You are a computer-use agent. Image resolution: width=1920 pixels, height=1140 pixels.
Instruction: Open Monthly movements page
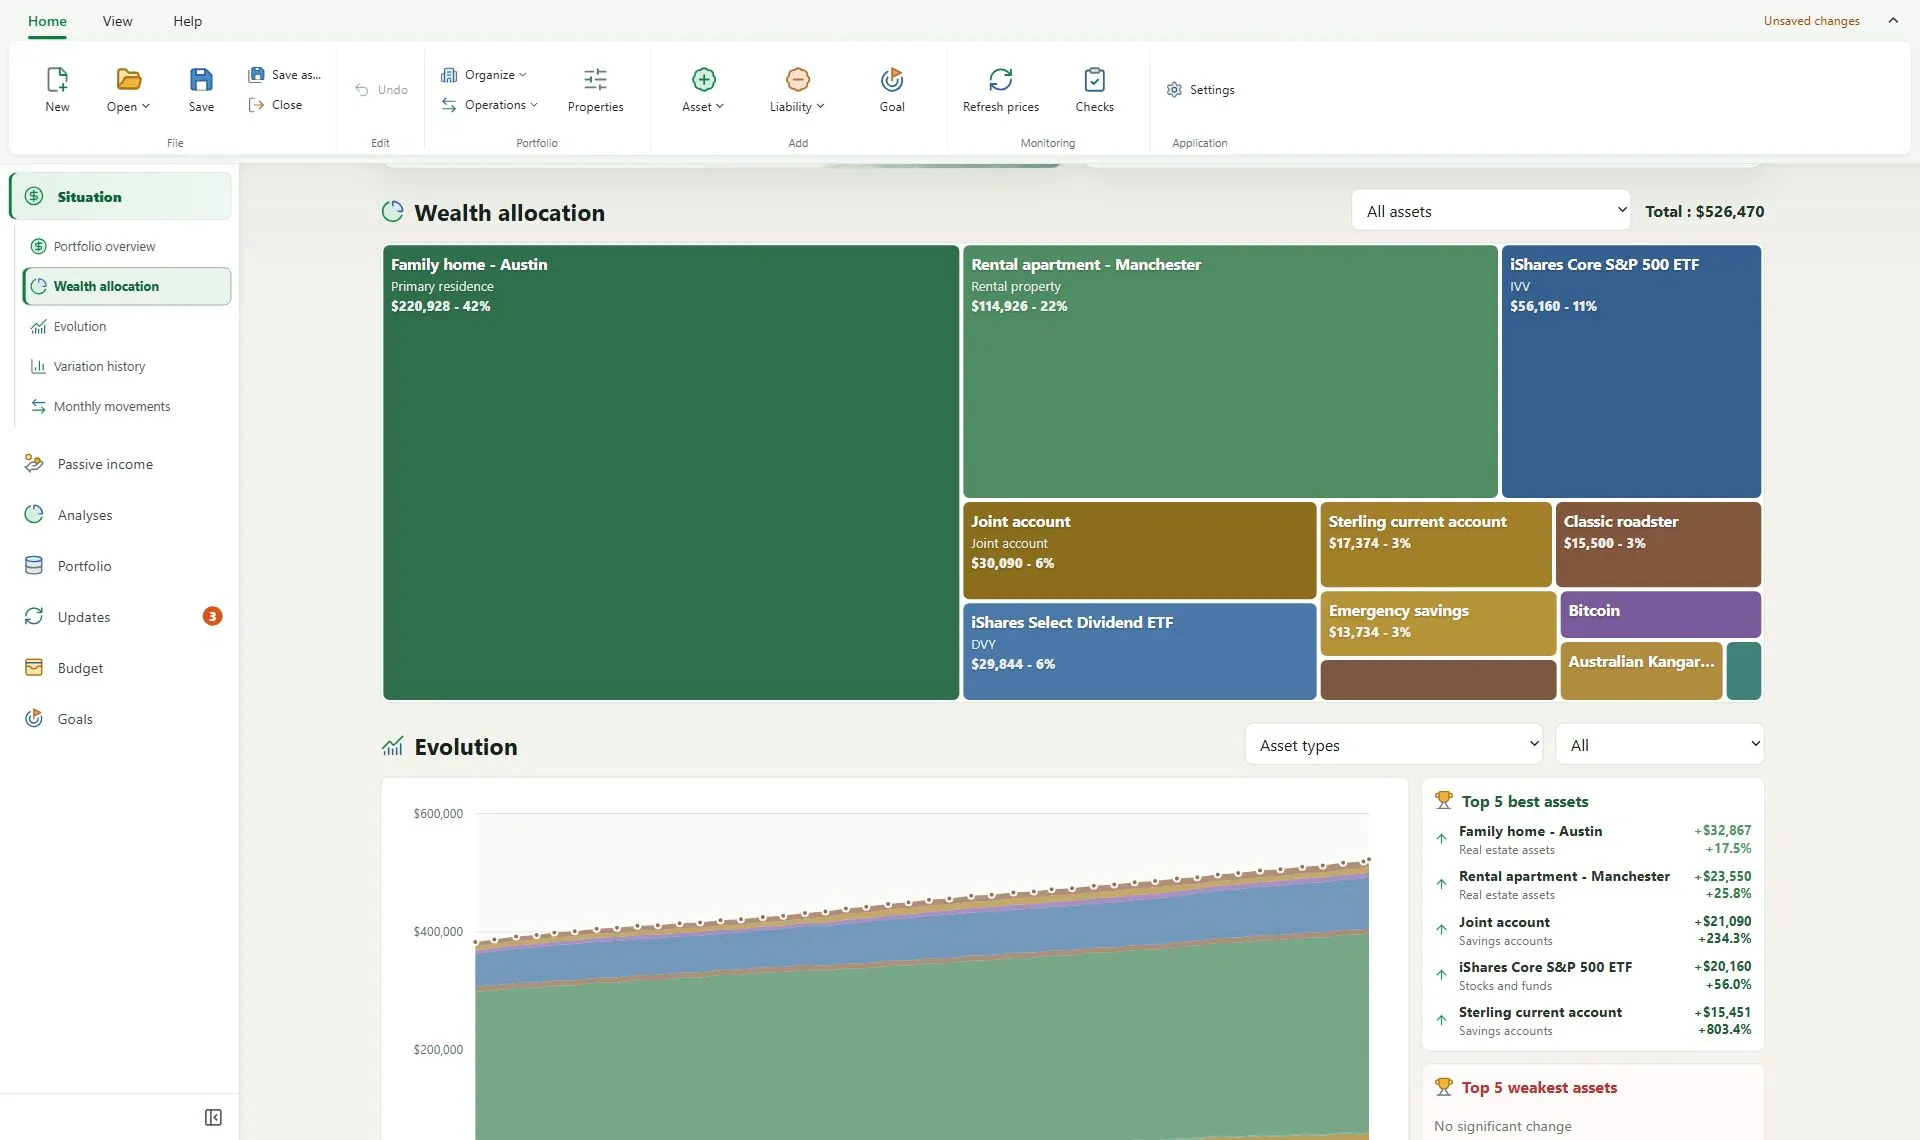[126, 406]
